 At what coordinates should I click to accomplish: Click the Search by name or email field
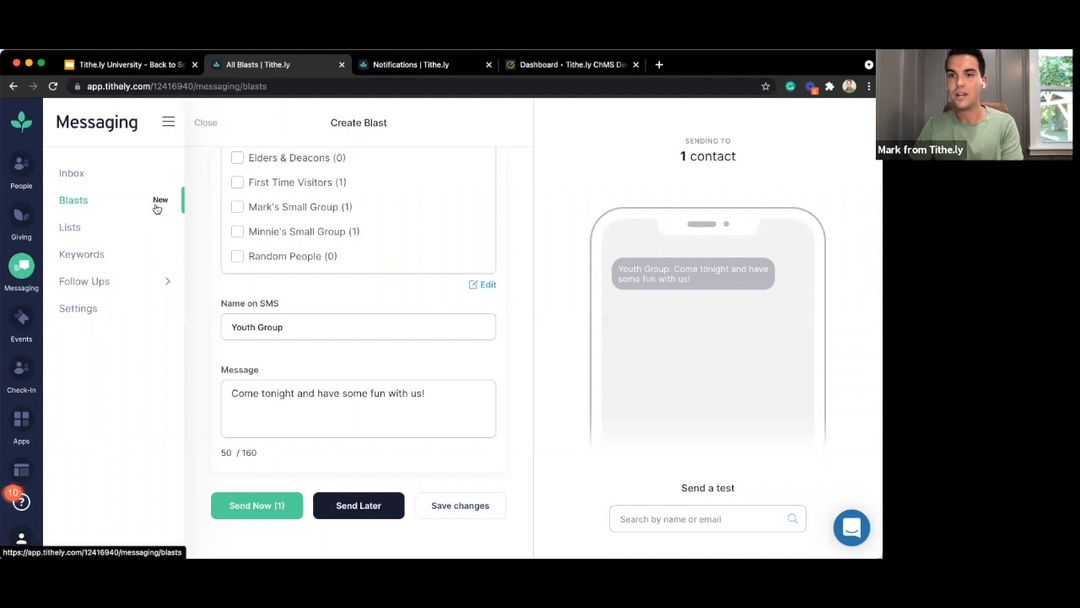[700, 518]
